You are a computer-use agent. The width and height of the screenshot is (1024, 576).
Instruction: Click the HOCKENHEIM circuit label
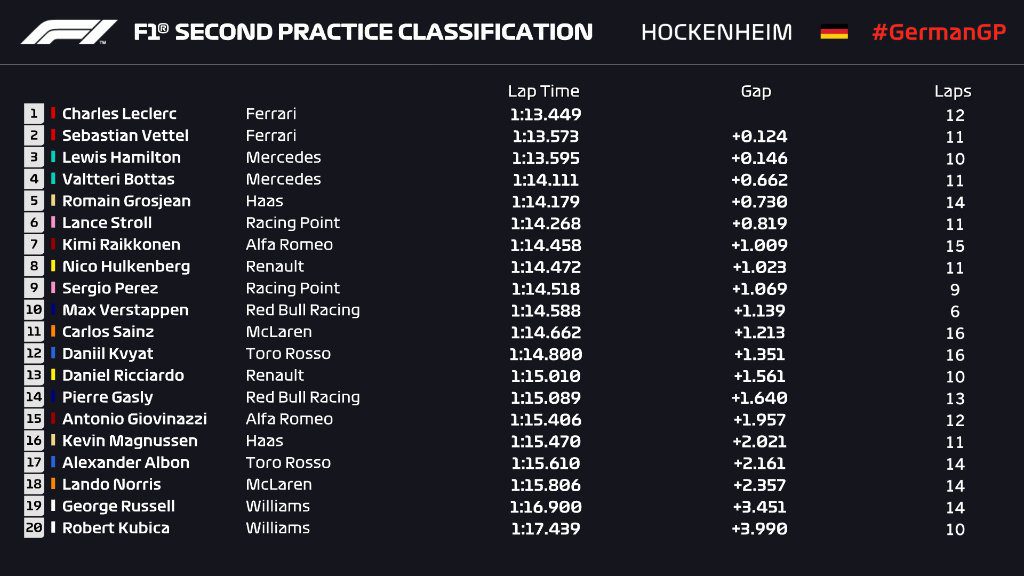click(716, 32)
